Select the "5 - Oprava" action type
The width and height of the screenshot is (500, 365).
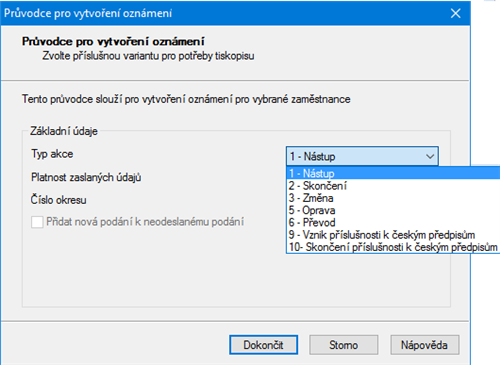pos(393,210)
